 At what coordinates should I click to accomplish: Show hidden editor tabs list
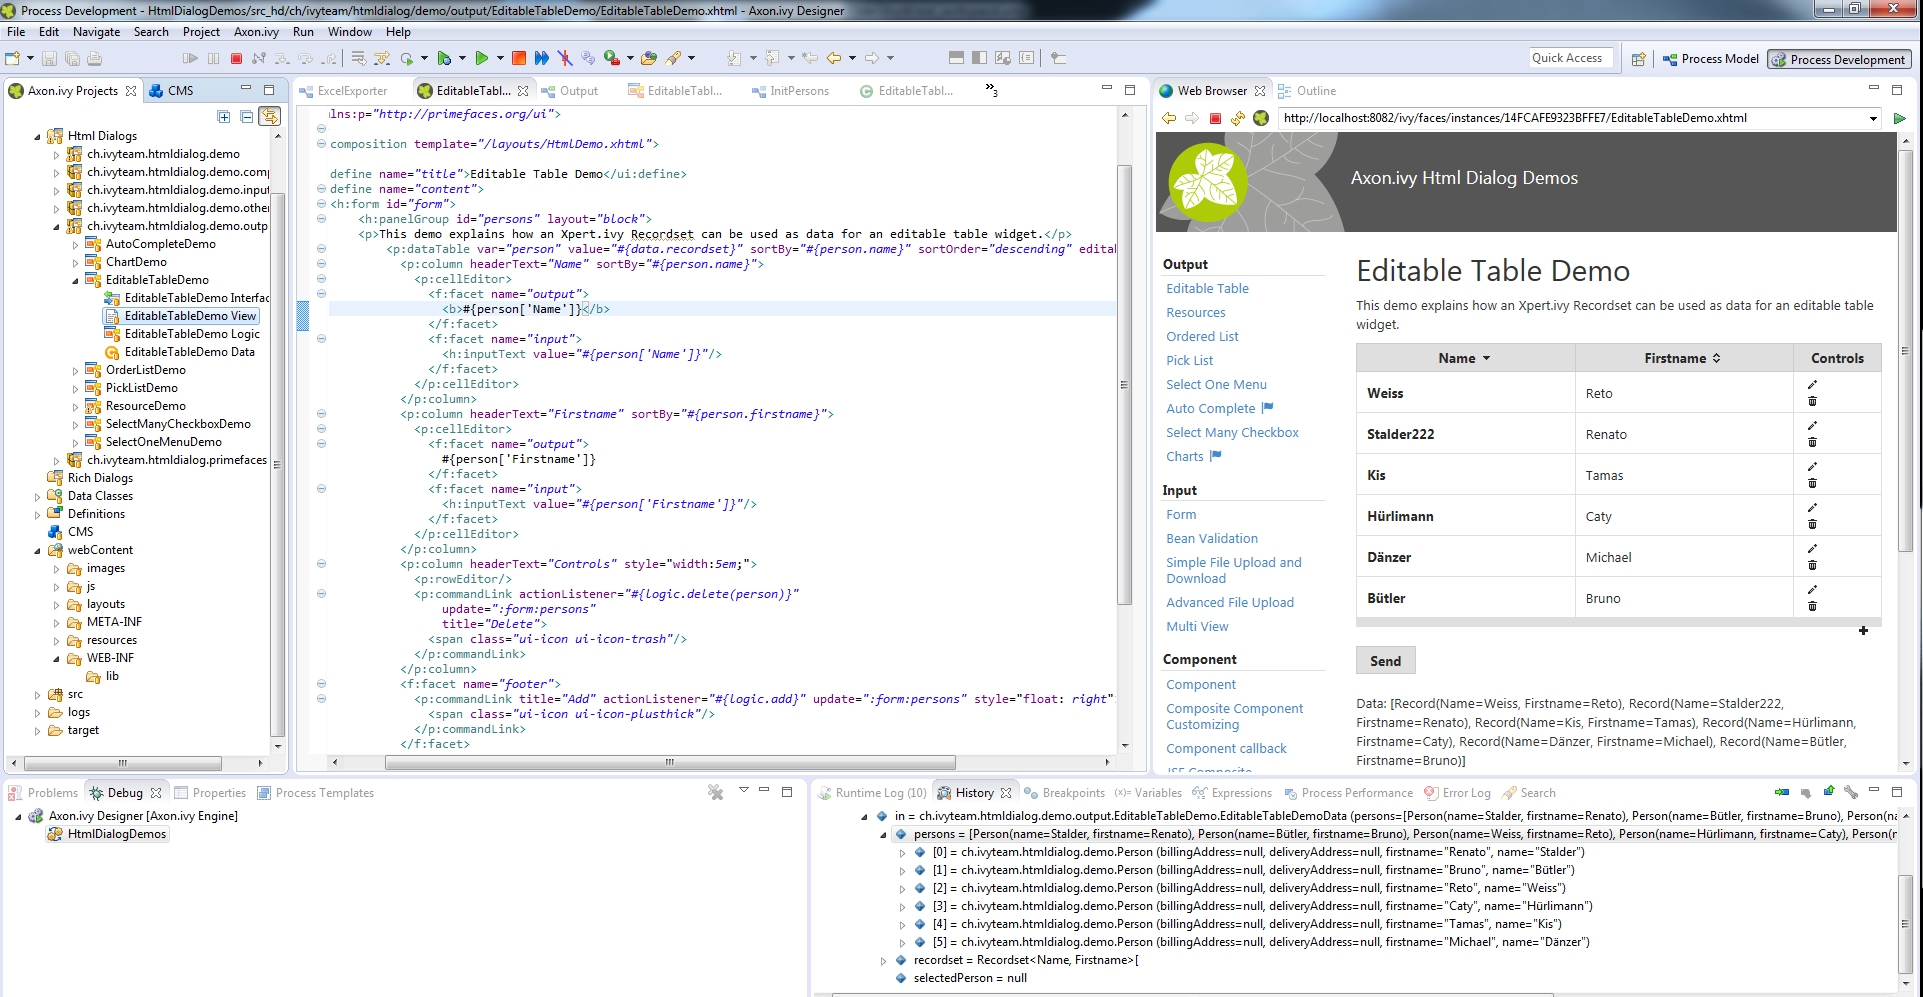(991, 90)
